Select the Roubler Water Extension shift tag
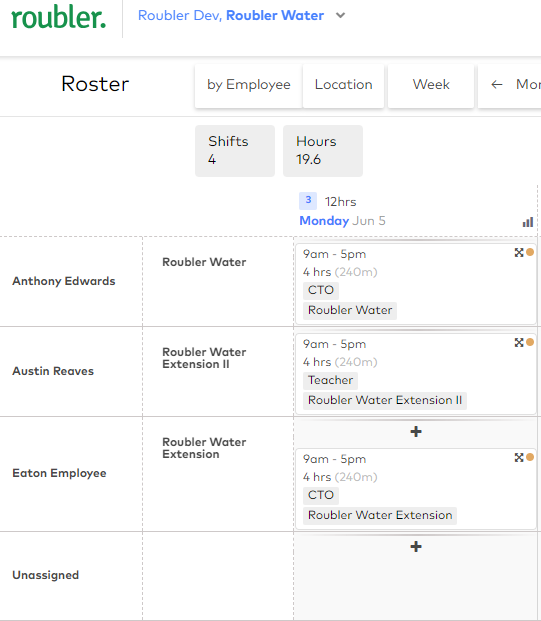This screenshot has width=541, height=621. coord(380,515)
